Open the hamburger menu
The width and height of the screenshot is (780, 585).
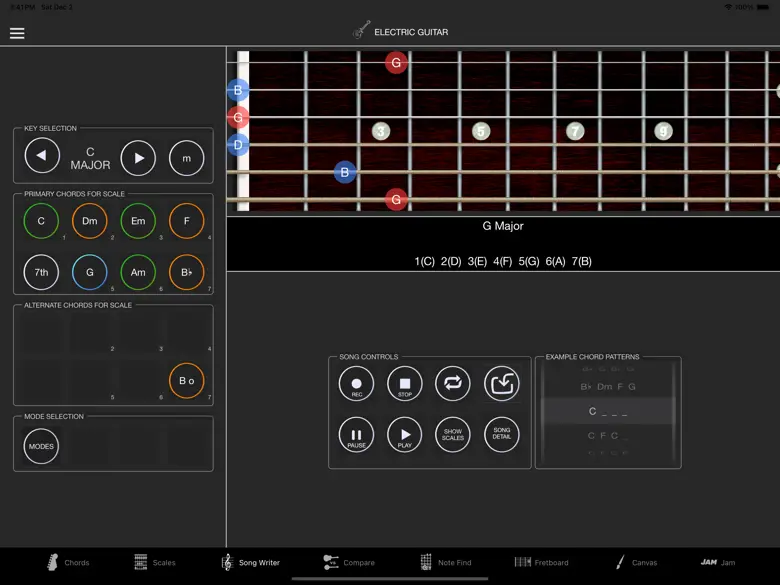click(x=17, y=33)
